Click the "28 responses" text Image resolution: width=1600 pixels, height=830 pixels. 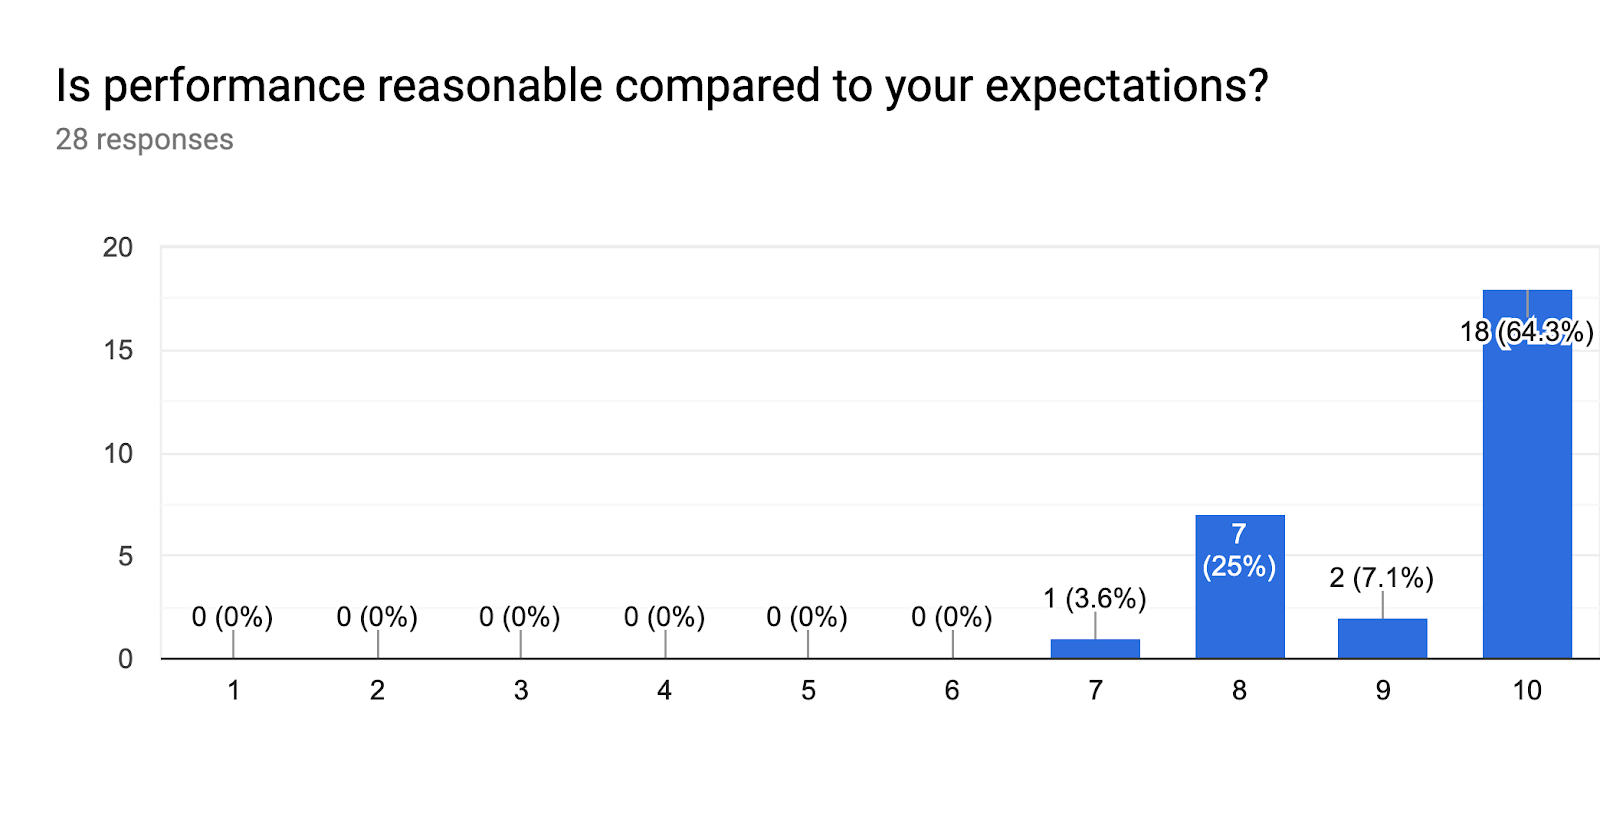(x=144, y=140)
